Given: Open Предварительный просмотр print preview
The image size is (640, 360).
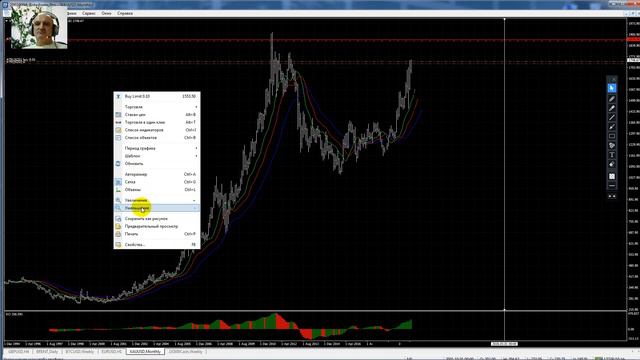Looking at the screenshot, I should 157,226.
